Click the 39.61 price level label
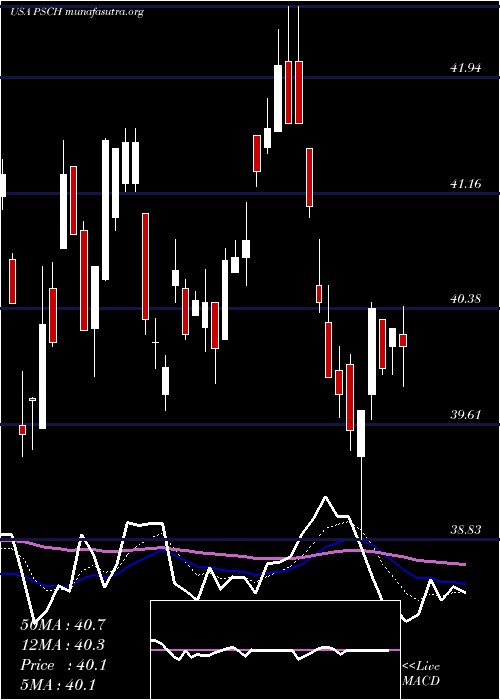 (x=466, y=414)
